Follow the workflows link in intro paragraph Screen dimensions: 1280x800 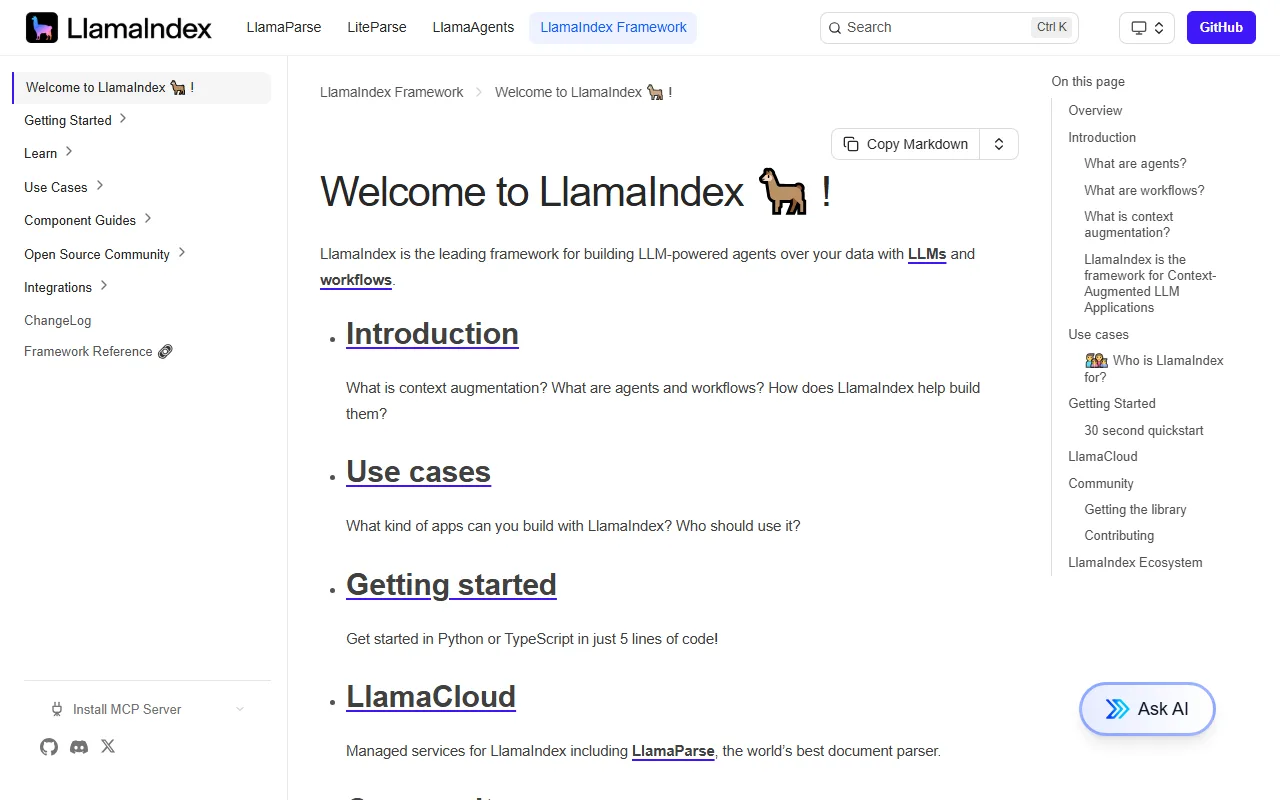click(356, 281)
